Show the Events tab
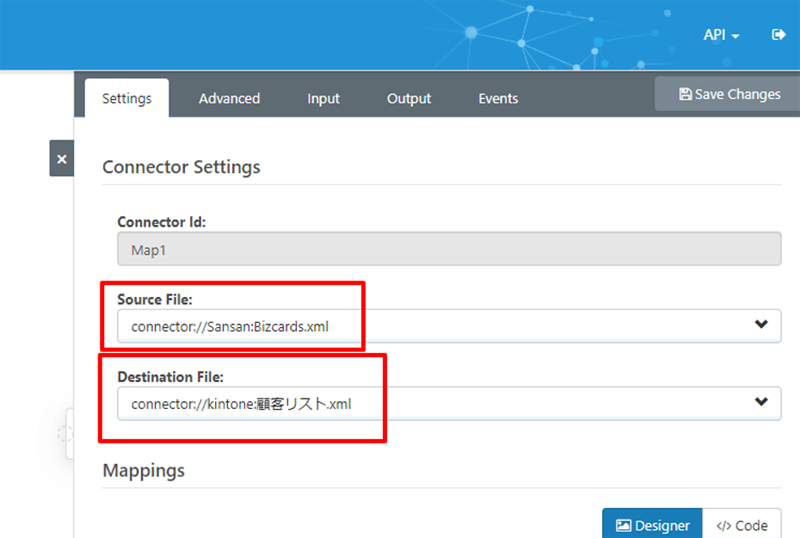Screen dimensions: 800x538 498,99
